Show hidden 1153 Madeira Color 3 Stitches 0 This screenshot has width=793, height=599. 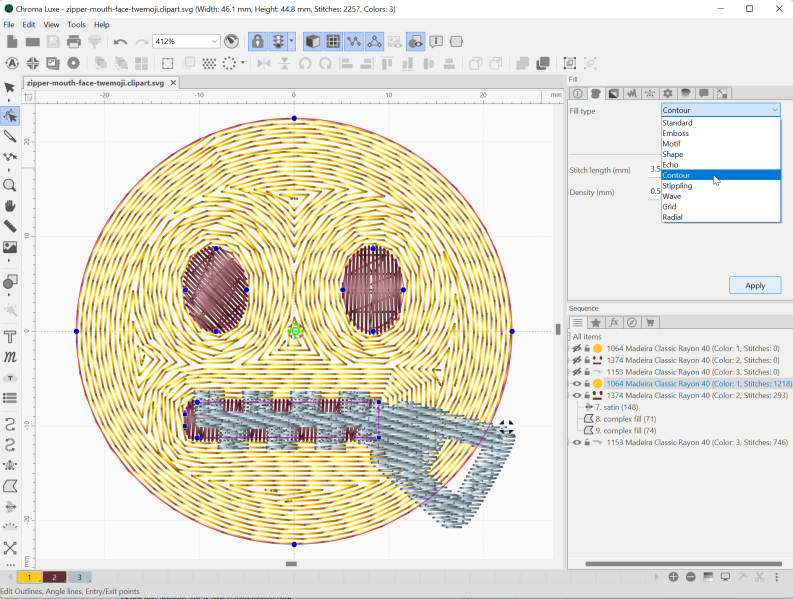tap(576, 372)
